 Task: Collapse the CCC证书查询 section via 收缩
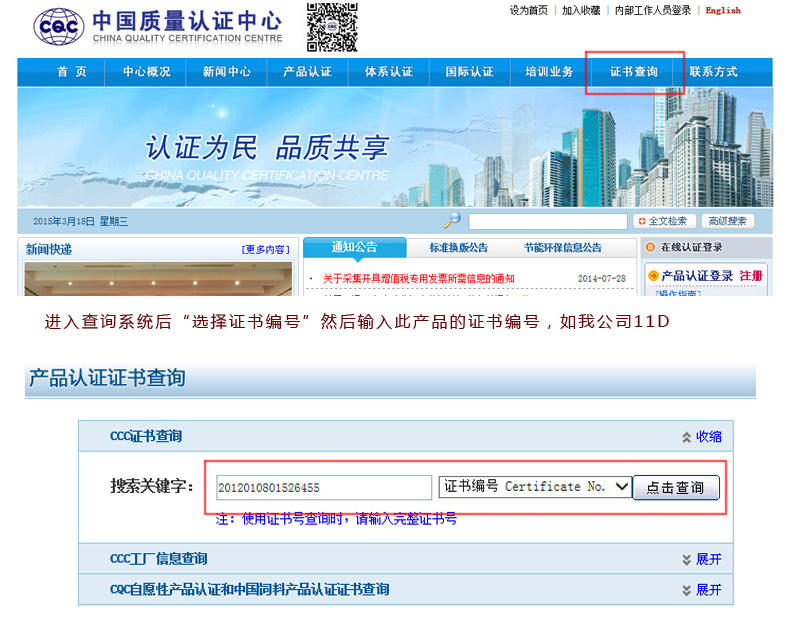701,437
